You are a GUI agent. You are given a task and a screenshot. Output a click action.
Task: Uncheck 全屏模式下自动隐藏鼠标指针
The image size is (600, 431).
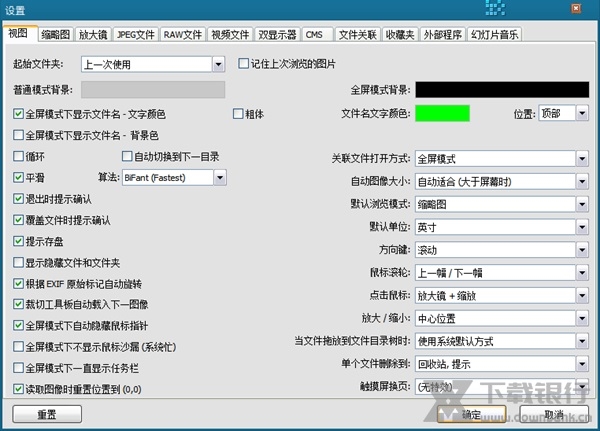18,325
